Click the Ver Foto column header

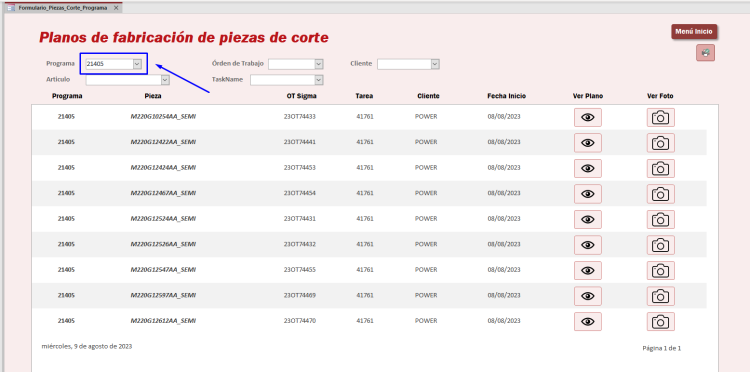tap(660, 96)
